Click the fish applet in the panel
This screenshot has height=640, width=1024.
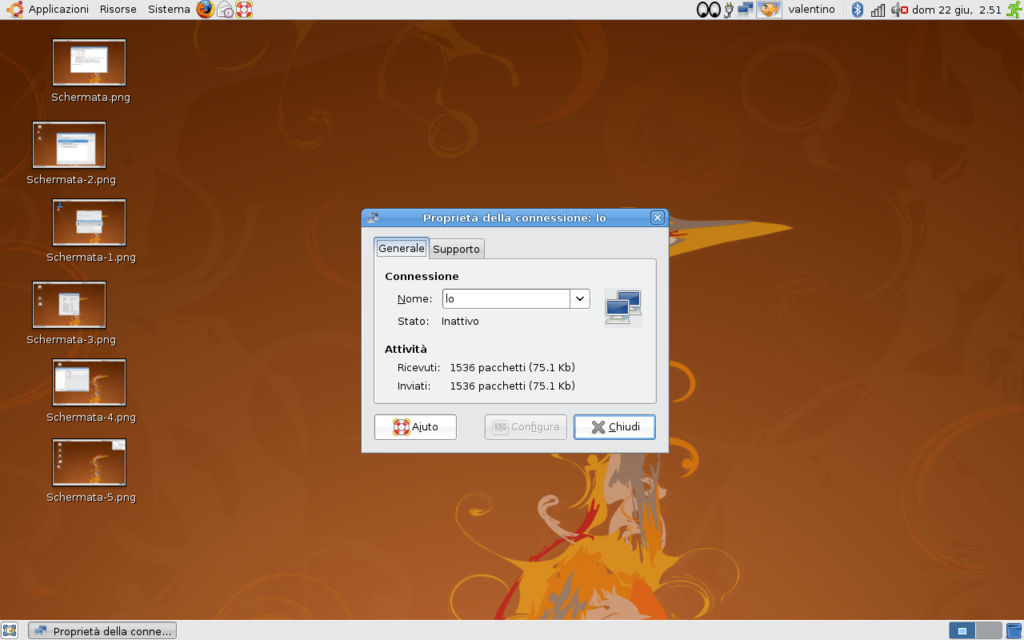pyautogui.click(x=769, y=10)
